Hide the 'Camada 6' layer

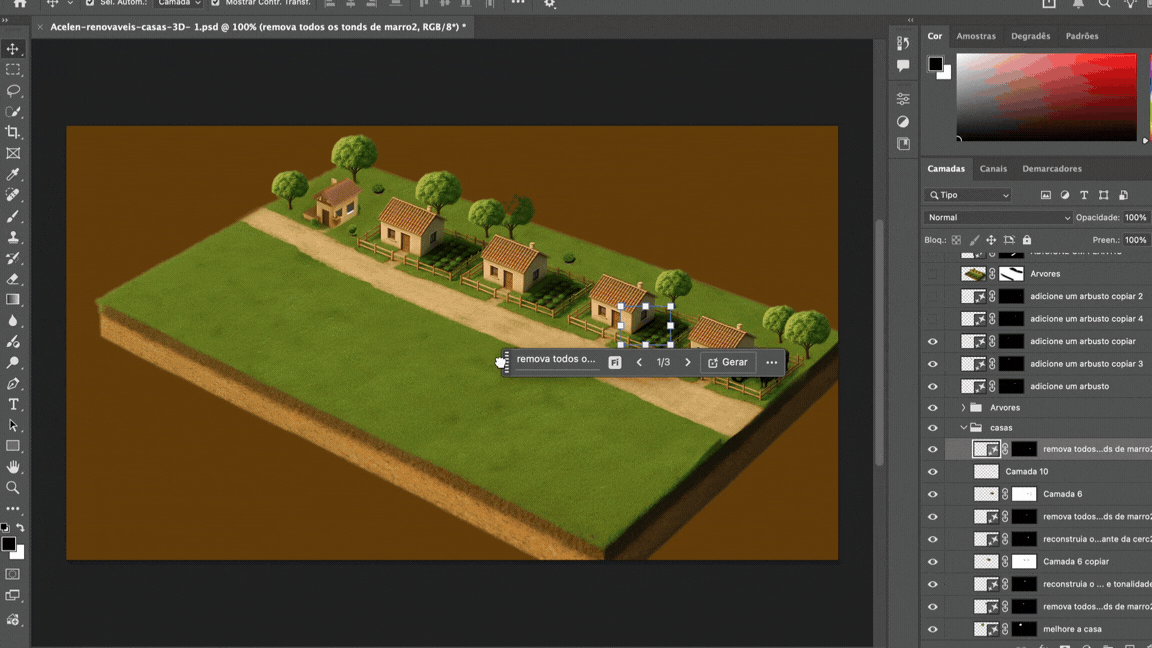click(x=932, y=494)
